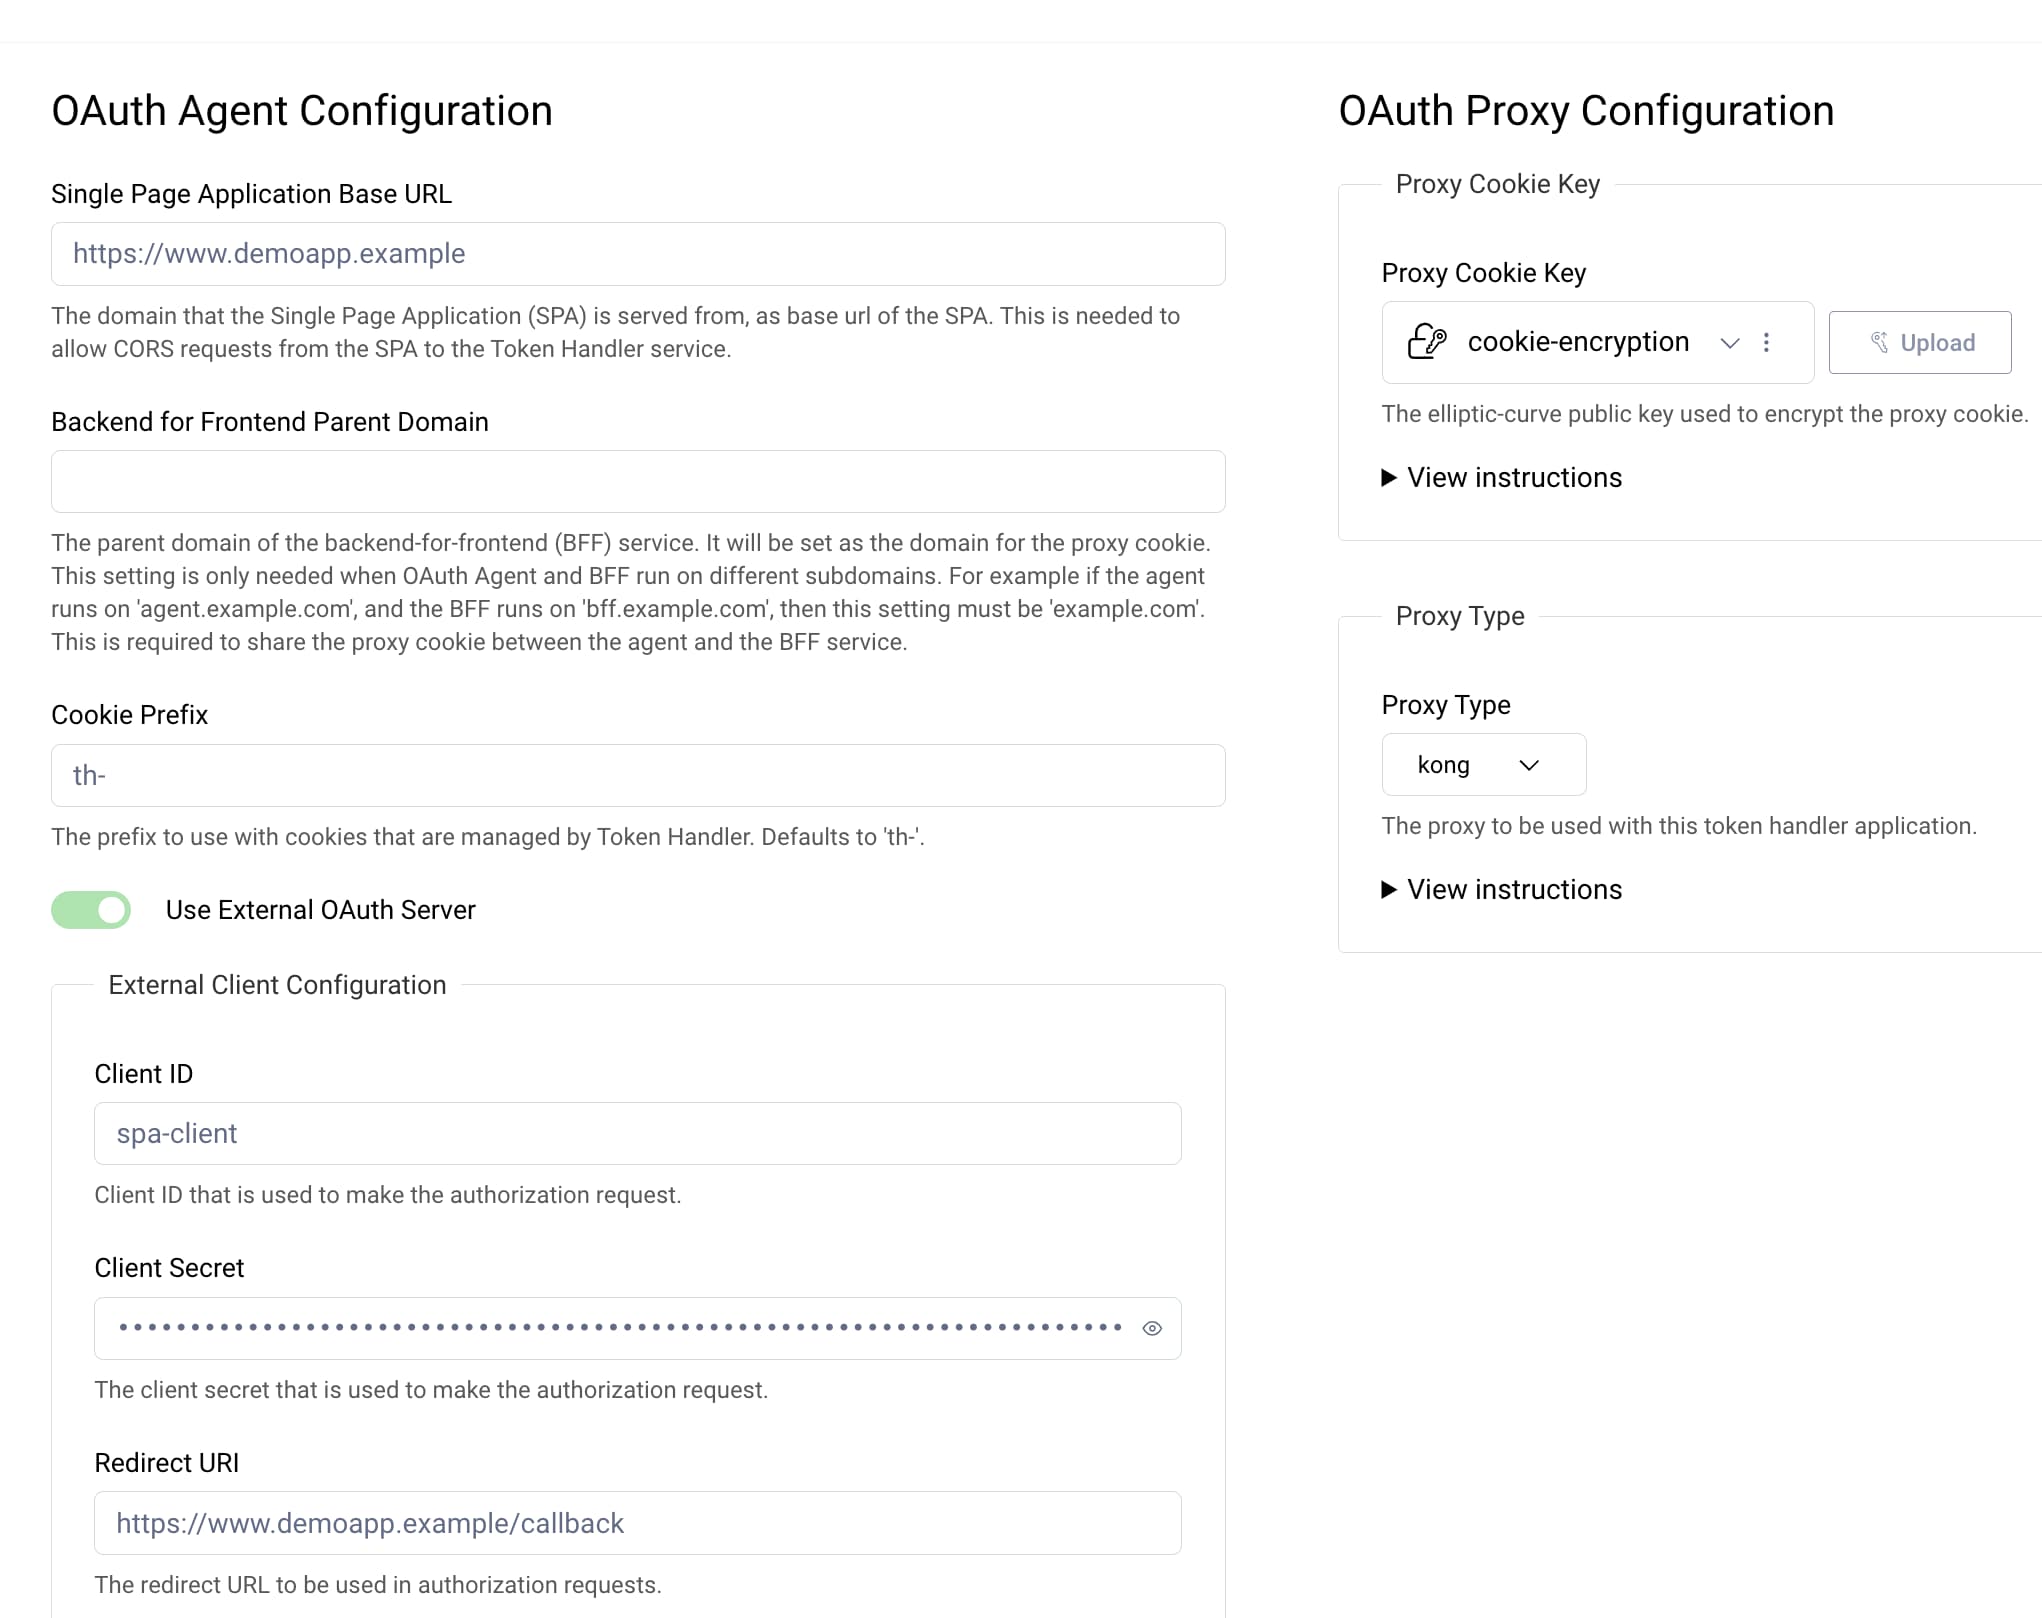Viewport: 2042px width, 1618px height.
Task: Click the key glyph inside the Upload button
Action: point(1878,341)
